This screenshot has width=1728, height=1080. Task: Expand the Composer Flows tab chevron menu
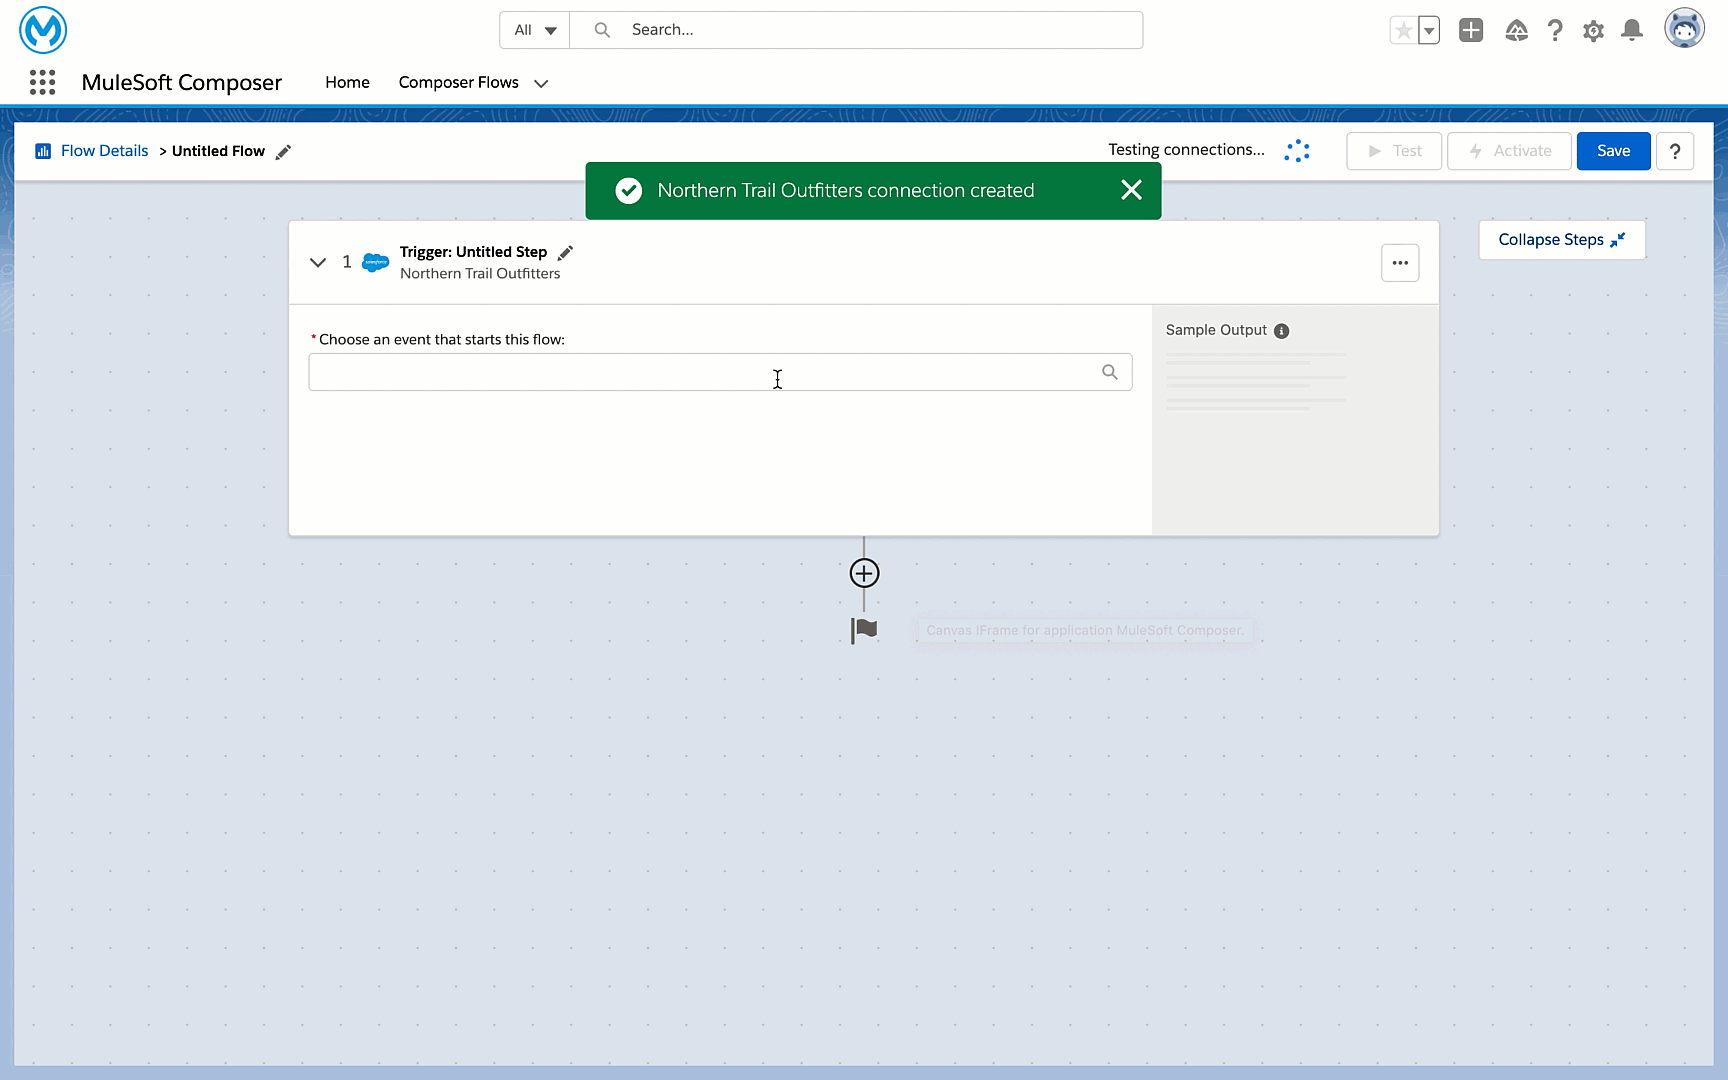[x=541, y=83]
